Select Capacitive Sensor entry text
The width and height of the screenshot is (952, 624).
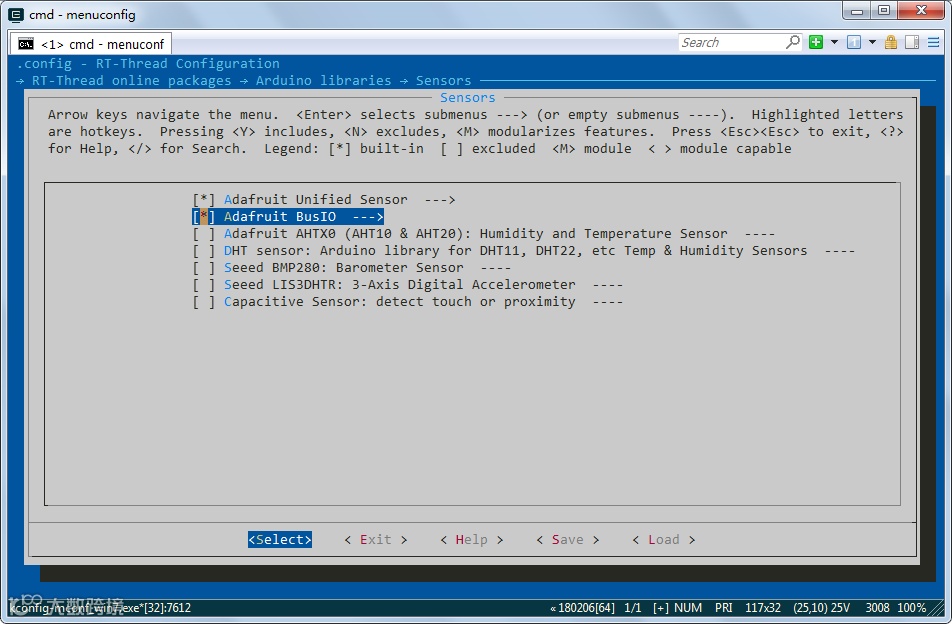tap(400, 302)
